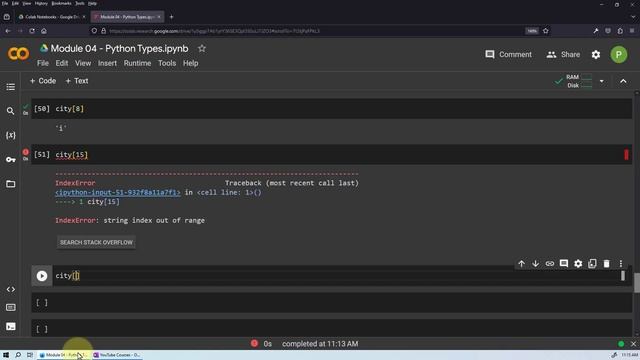The image size is (640, 360).
Task: Go back in browser history
Action: point(8,31)
